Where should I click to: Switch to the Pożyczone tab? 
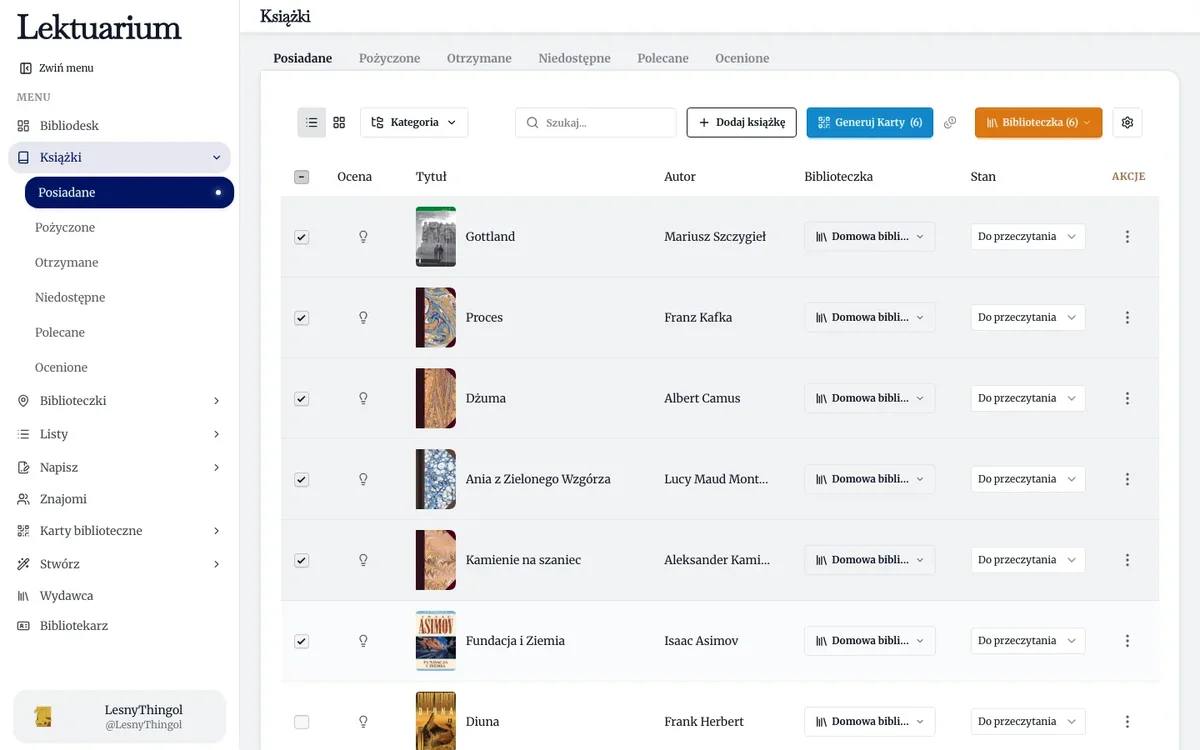pyautogui.click(x=390, y=58)
